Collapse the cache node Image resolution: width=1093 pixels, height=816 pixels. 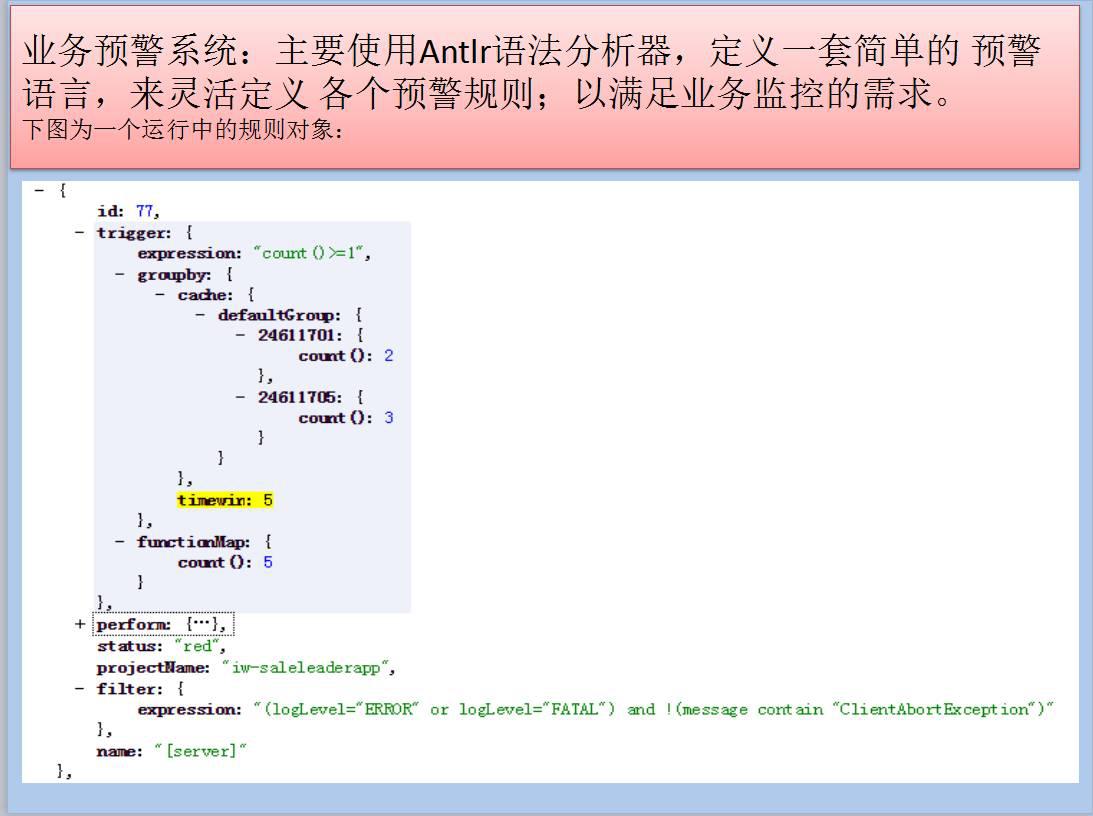point(160,295)
